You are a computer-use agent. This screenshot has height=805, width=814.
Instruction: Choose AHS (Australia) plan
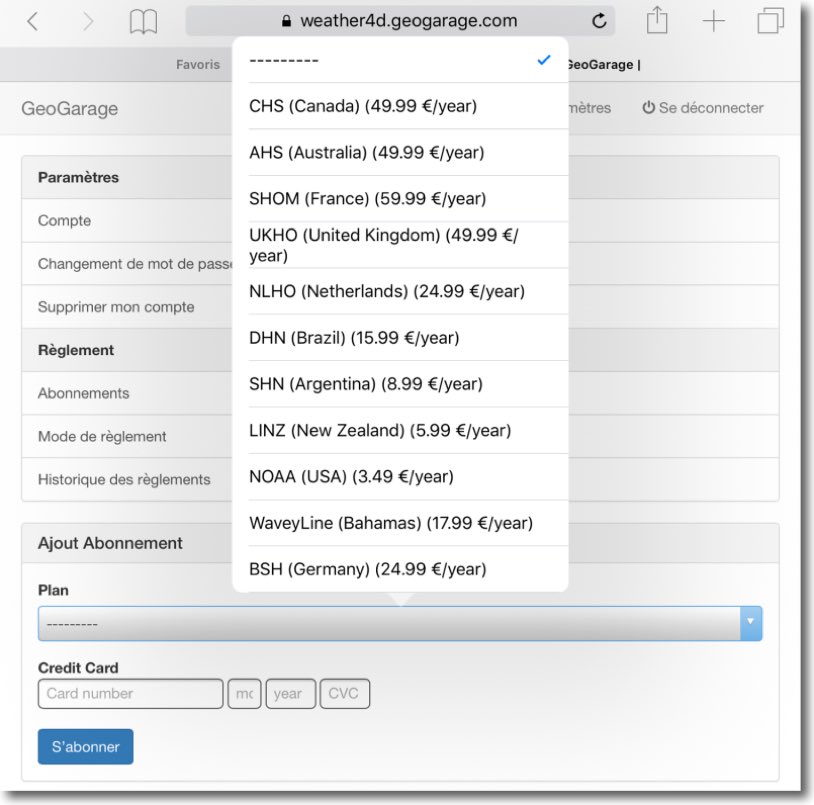(x=400, y=153)
